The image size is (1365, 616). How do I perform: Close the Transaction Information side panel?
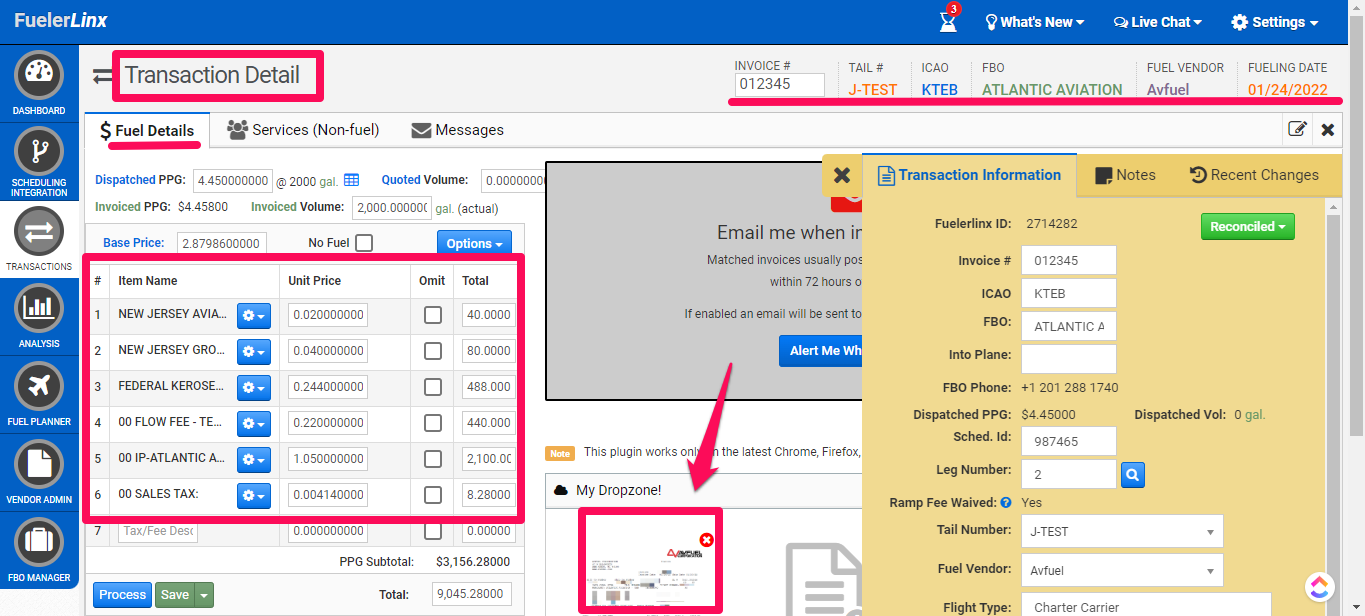coord(842,175)
